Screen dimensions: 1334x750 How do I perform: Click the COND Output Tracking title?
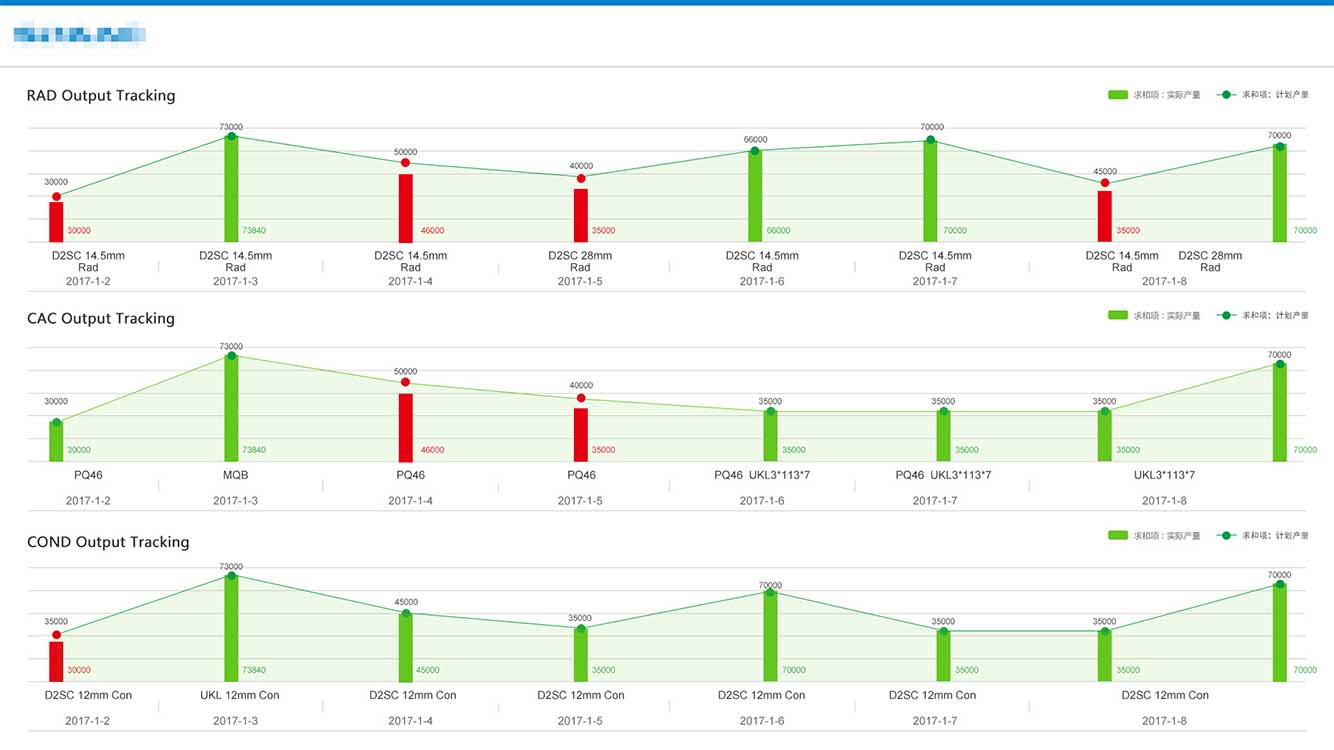coord(108,542)
